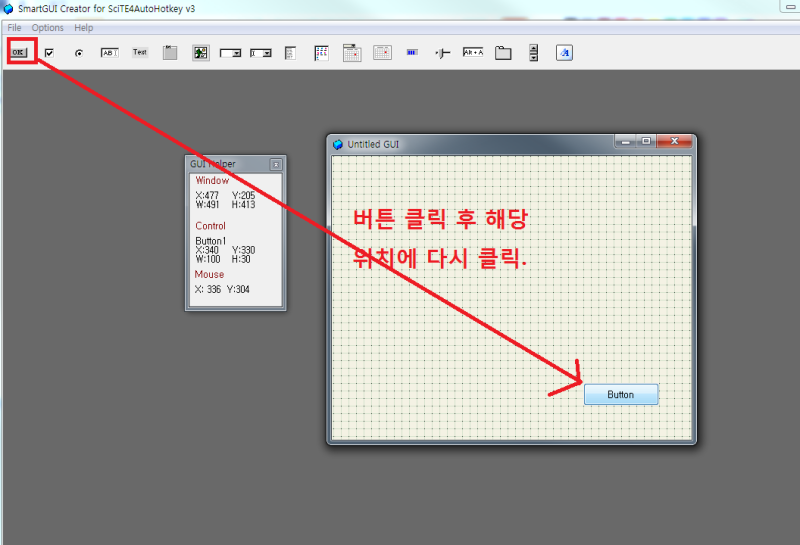
Task: Select the DateTime picker control tool
Action: pos(352,53)
